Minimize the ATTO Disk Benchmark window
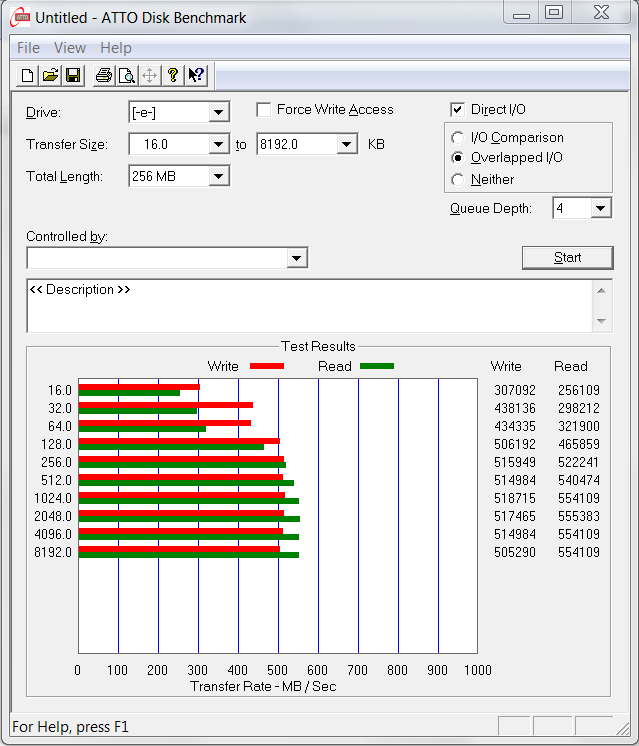639x746 pixels. point(521,13)
